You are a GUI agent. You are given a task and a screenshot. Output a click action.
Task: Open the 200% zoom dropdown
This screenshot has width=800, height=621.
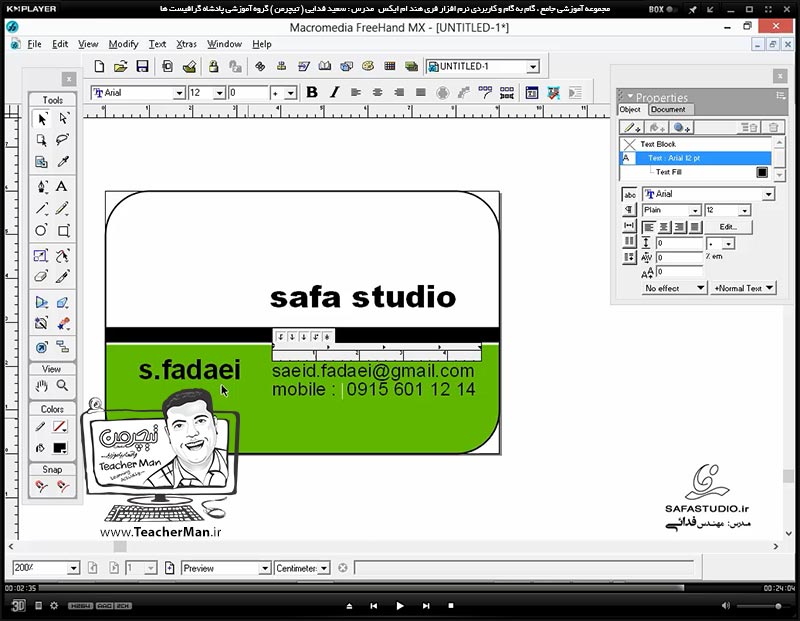click(73, 568)
